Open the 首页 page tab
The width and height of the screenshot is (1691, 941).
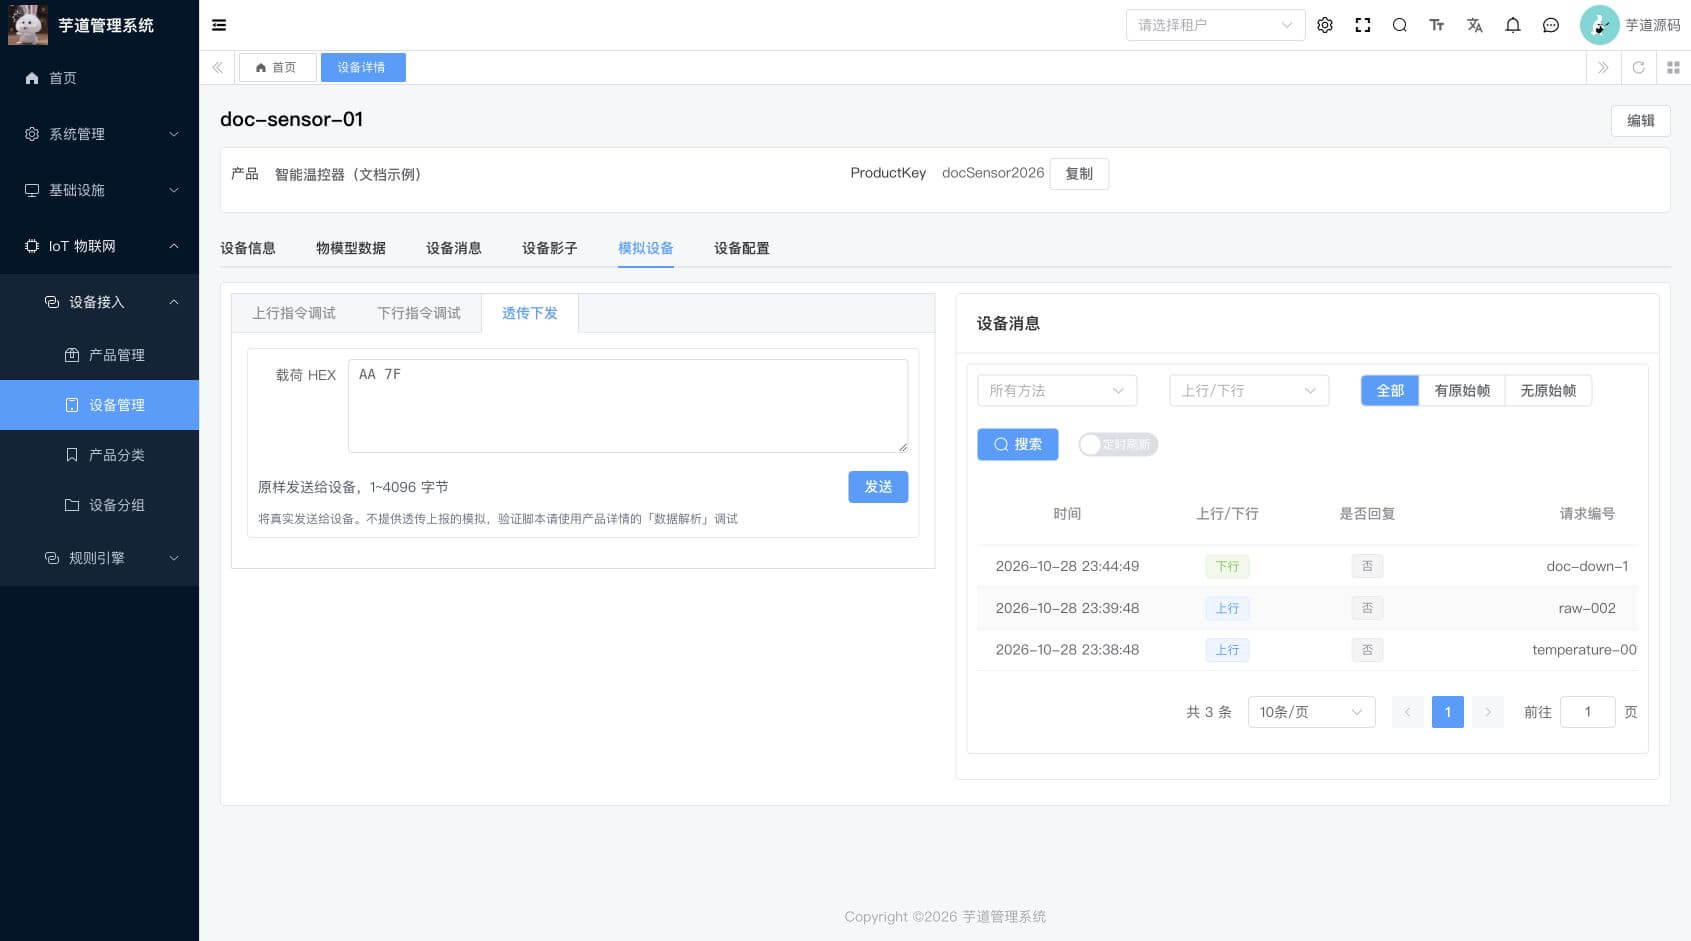coord(277,67)
